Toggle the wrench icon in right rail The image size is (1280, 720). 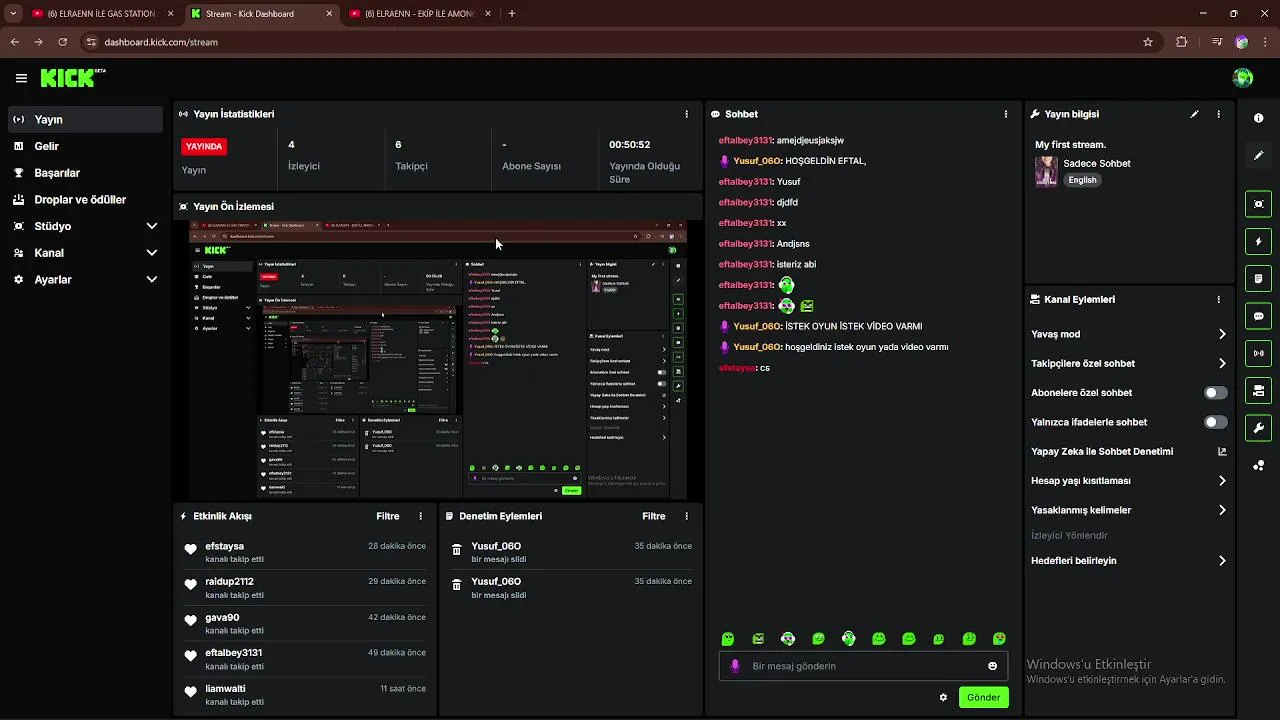[x=1259, y=427]
